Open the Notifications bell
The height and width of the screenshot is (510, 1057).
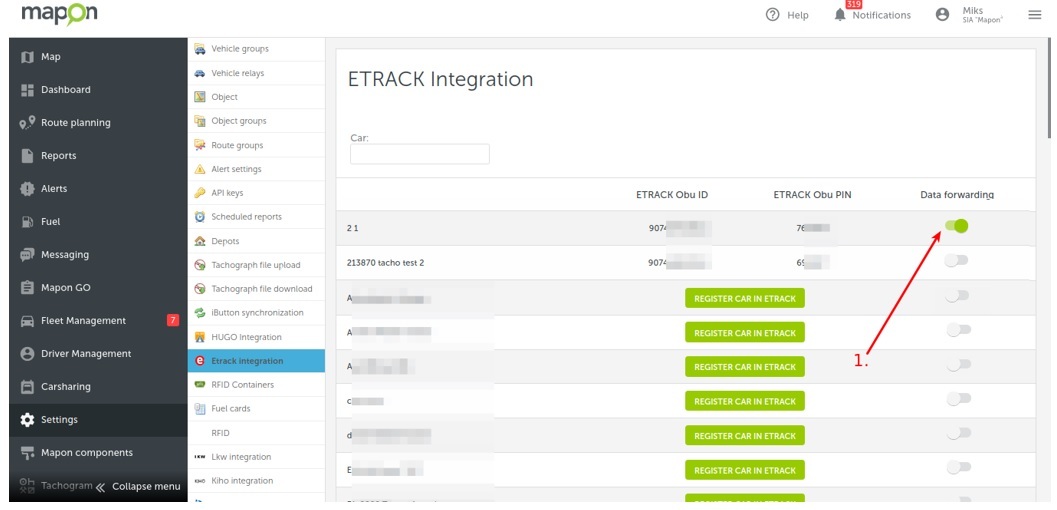point(872,15)
